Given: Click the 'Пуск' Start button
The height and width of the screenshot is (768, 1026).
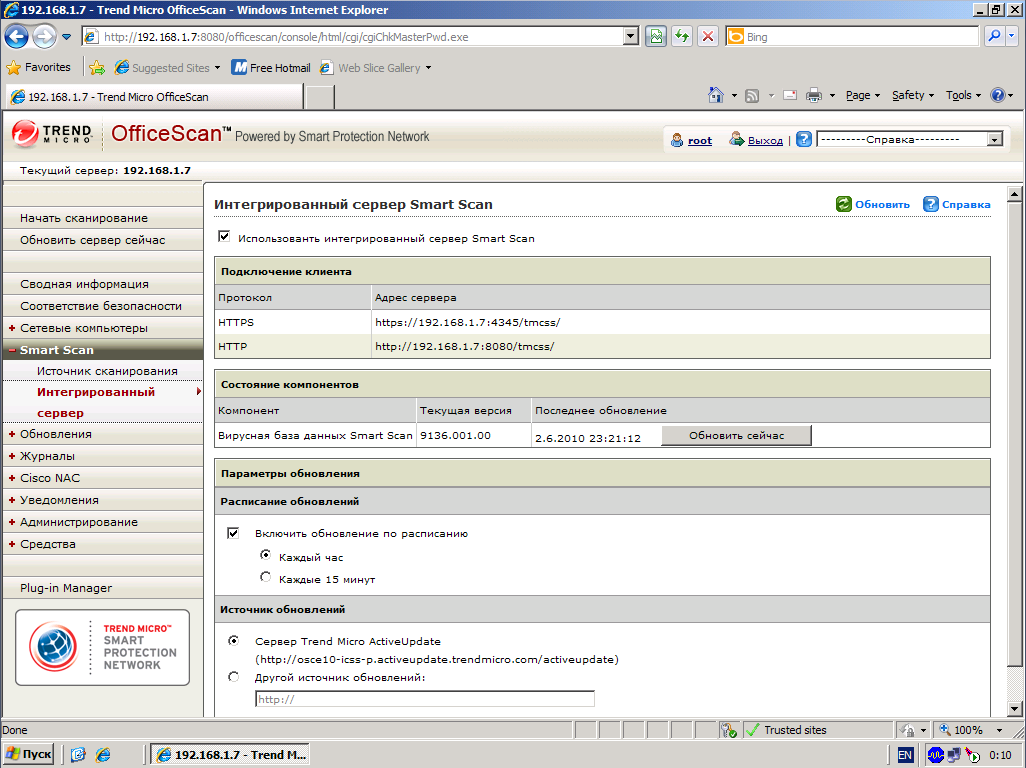Looking at the screenshot, I should point(29,754).
